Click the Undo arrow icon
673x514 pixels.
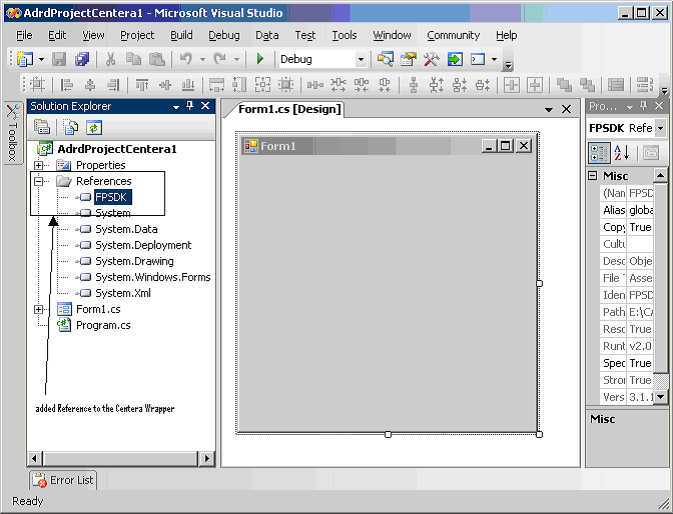pyautogui.click(x=186, y=59)
